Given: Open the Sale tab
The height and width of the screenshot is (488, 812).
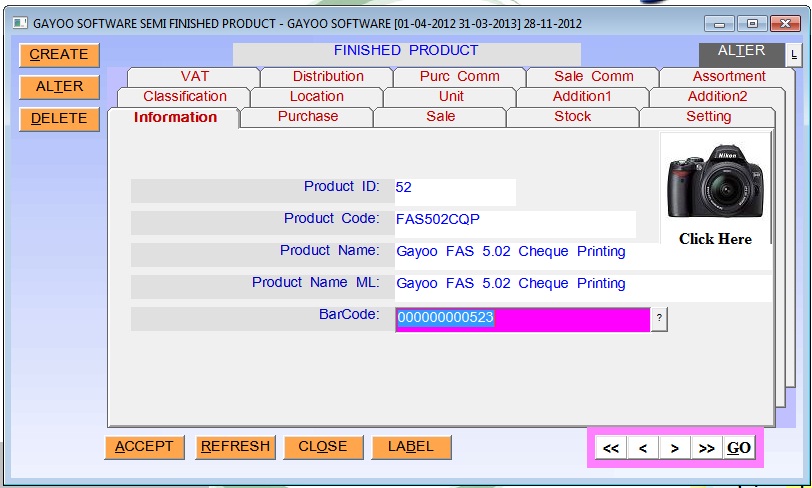Looking at the screenshot, I should click(440, 117).
